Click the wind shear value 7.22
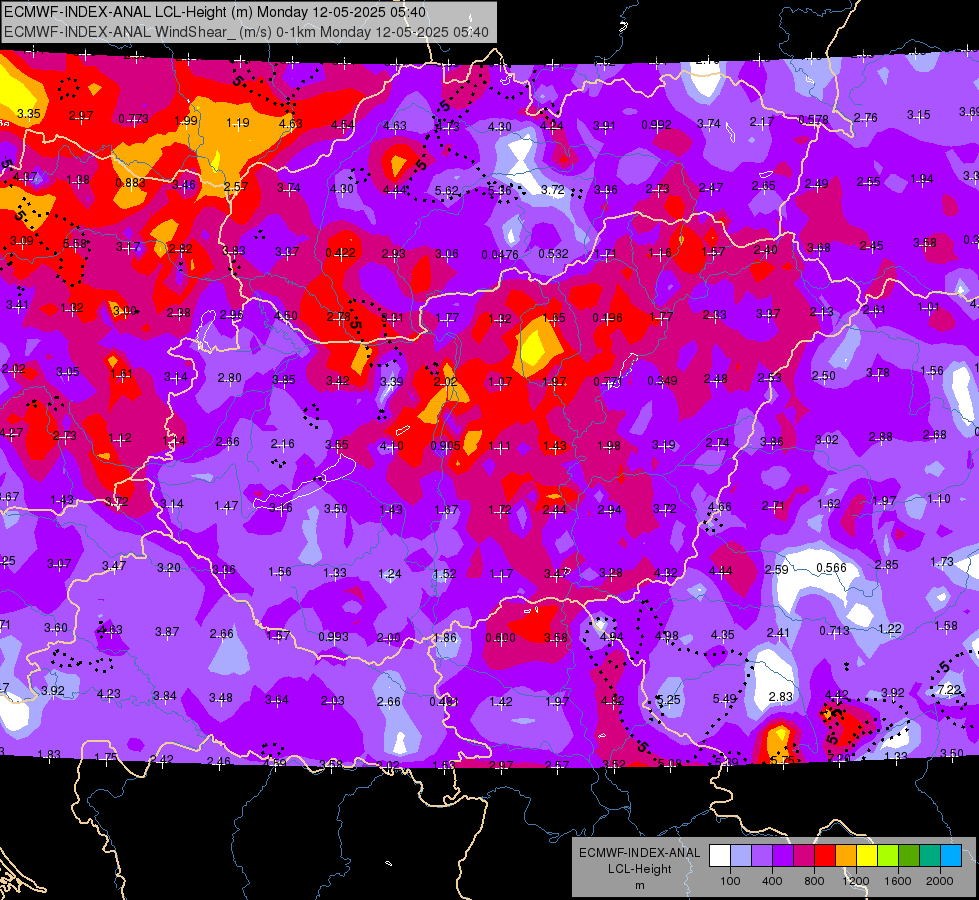979x900 pixels. click(949, 690)
